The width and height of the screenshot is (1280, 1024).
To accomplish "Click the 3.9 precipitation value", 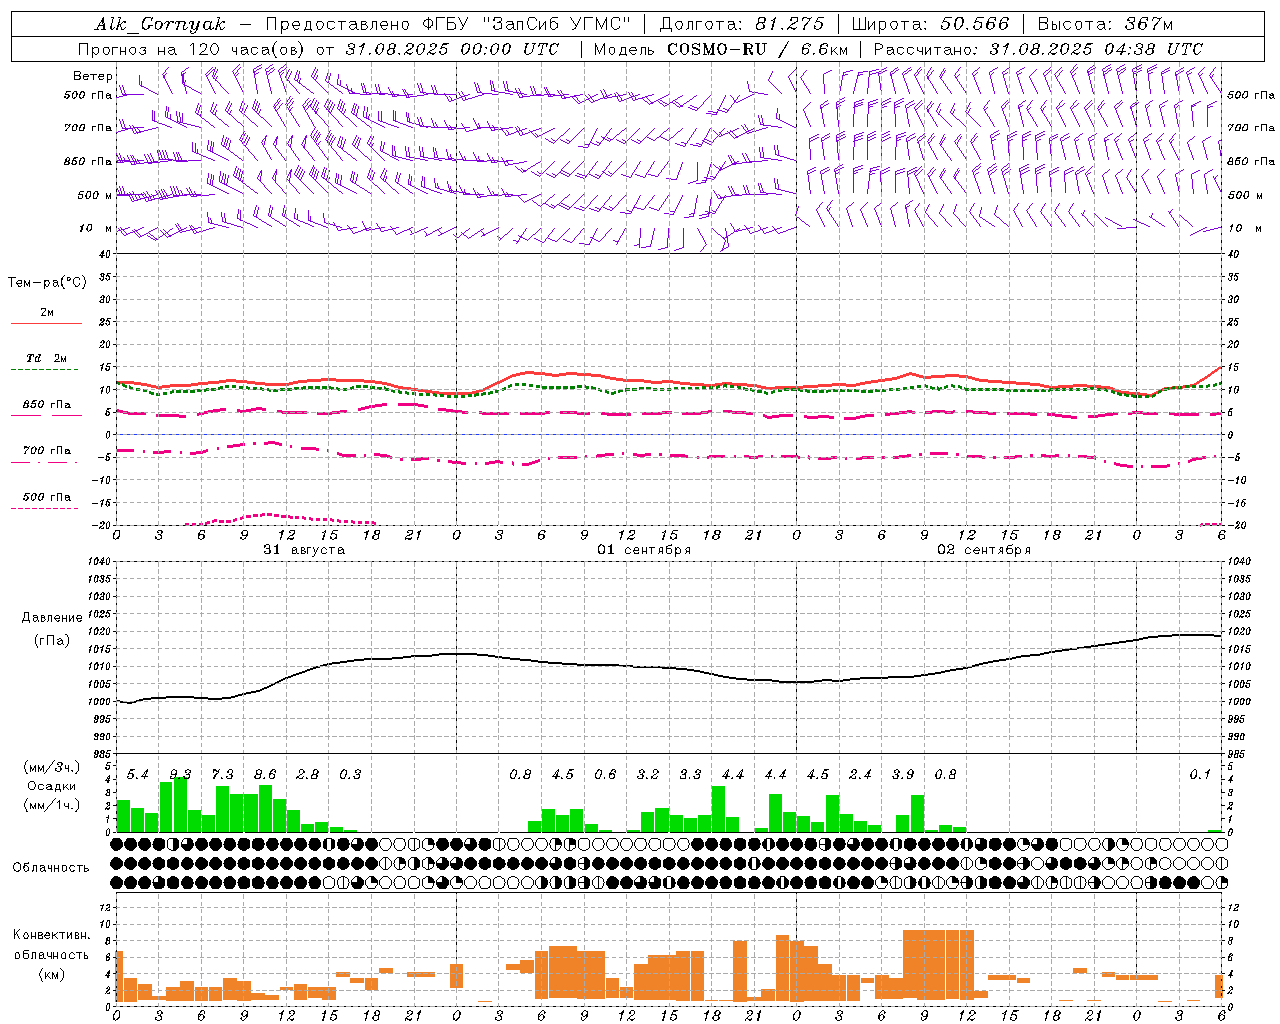I will 903,775.
